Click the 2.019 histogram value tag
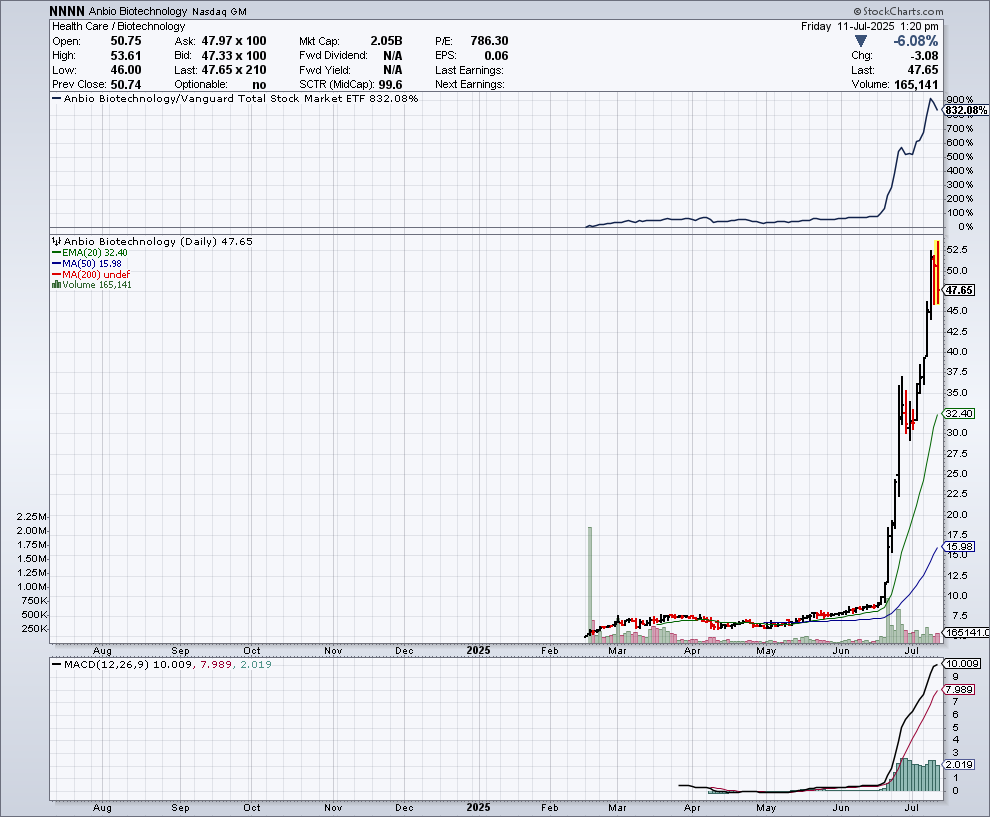990x817 pixels. point(959,765)
